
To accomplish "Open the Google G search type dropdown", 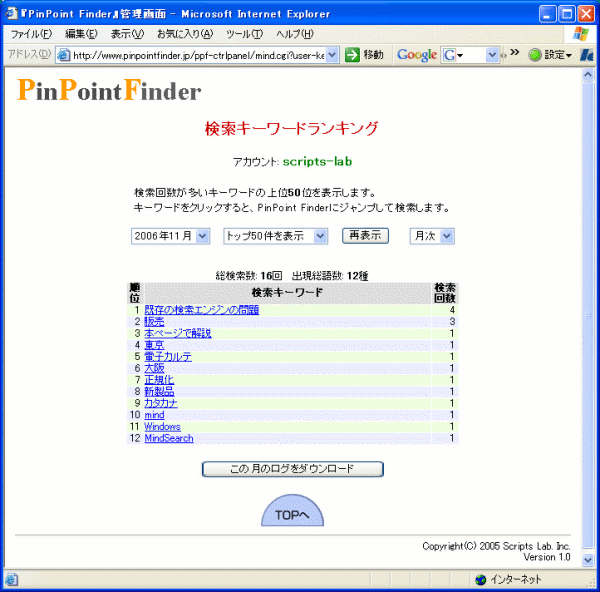I will pos(460,55).
